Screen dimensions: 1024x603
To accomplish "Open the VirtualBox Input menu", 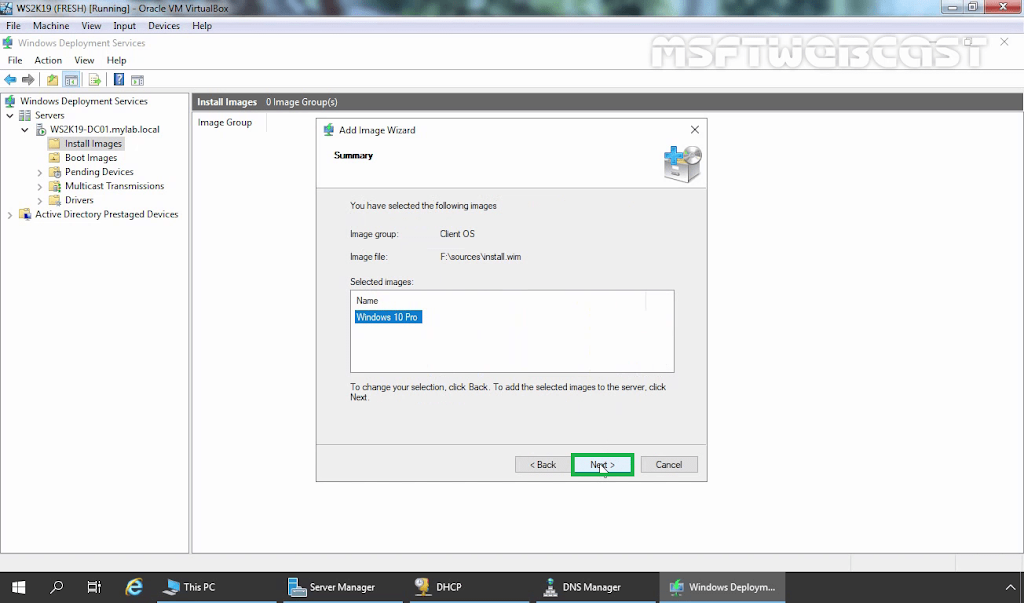I will pos(124,25).
